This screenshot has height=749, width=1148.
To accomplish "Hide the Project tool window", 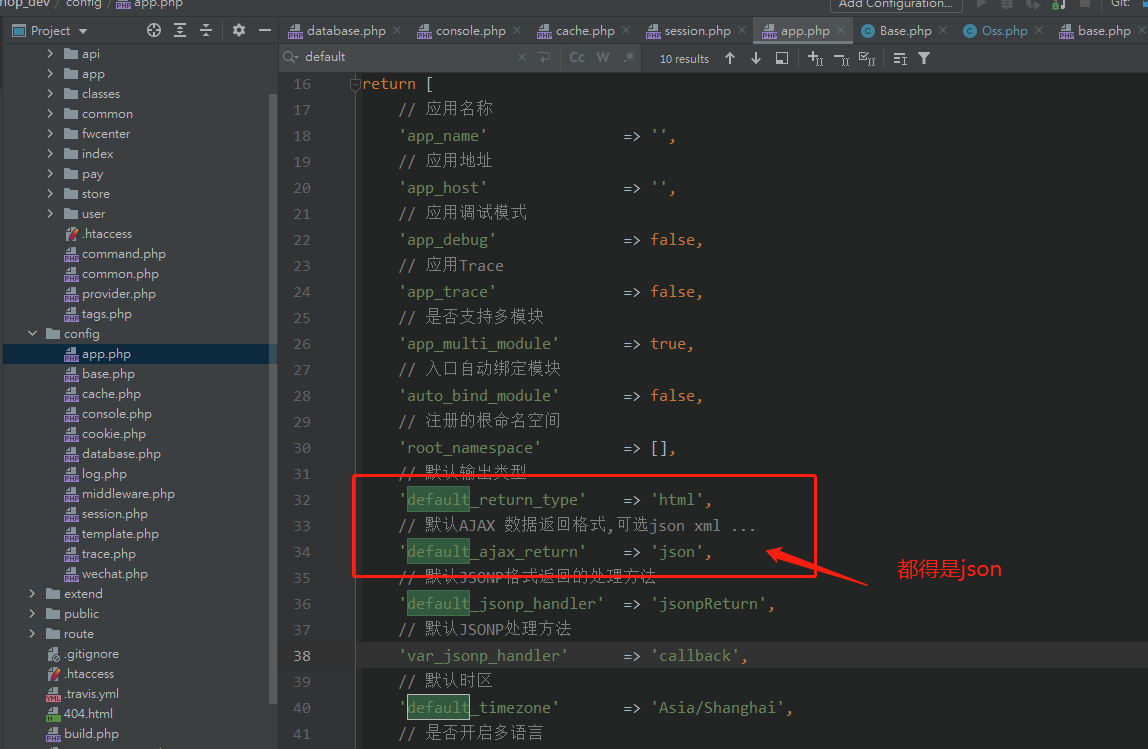I will pos(264,30).
